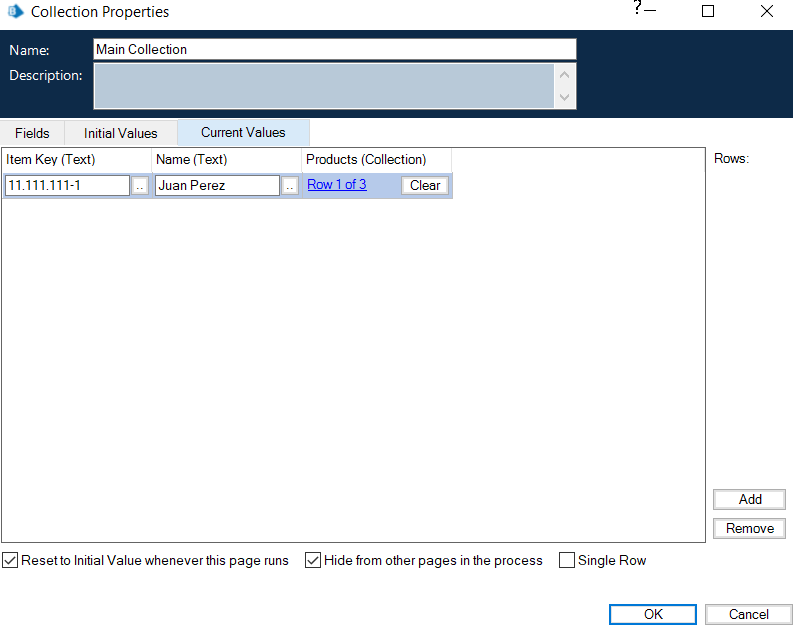
Task: Remove the selected collection row
Action: coord(750,528)
